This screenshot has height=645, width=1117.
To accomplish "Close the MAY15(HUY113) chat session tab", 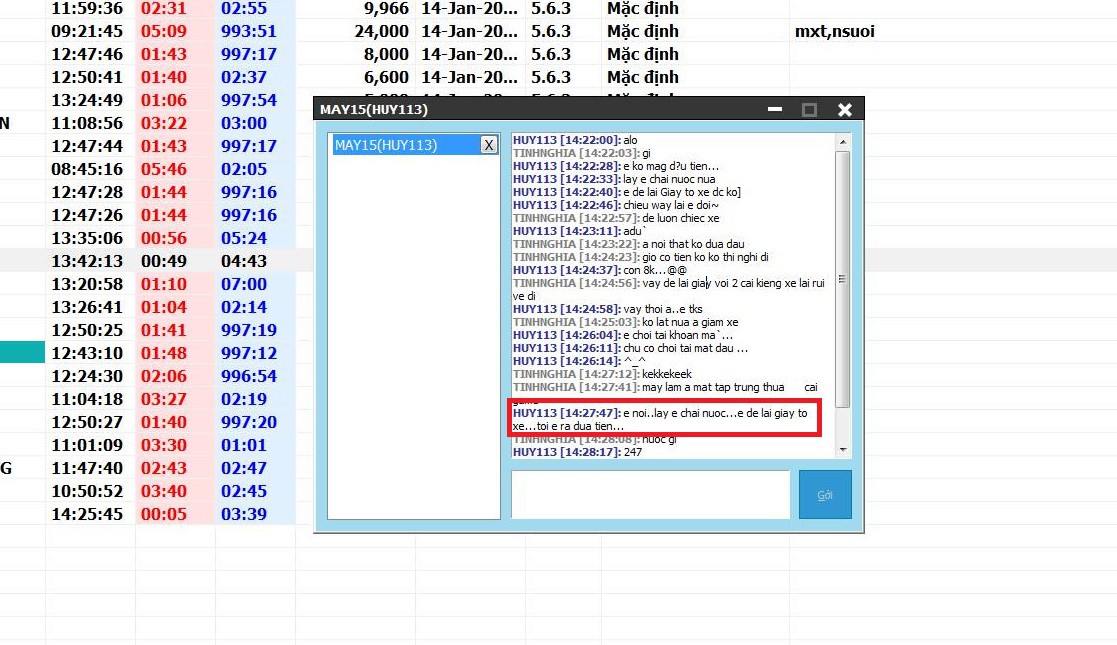I will pyautogui.click(x=489, y=145).
